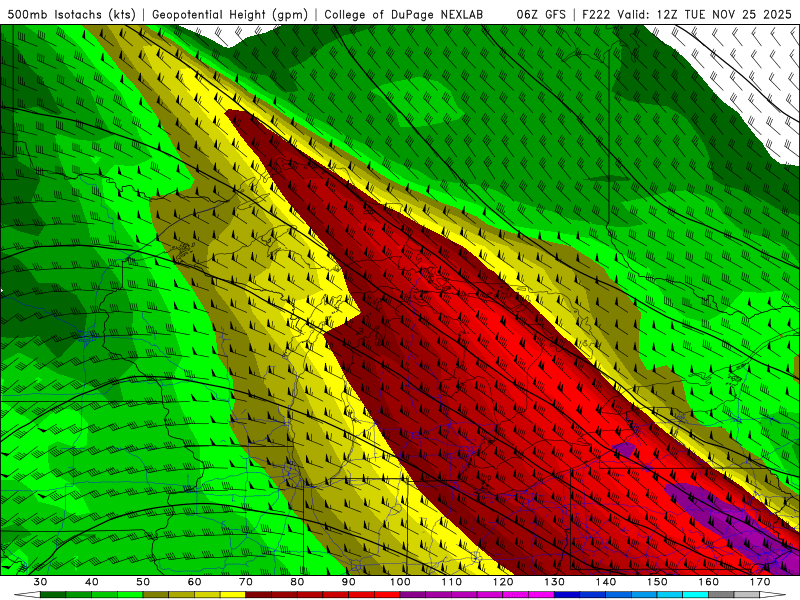Click the 50 knot legend label
The height and width of the screenshot is (600, 800).
pyautogui.click(x=143, y=582)
